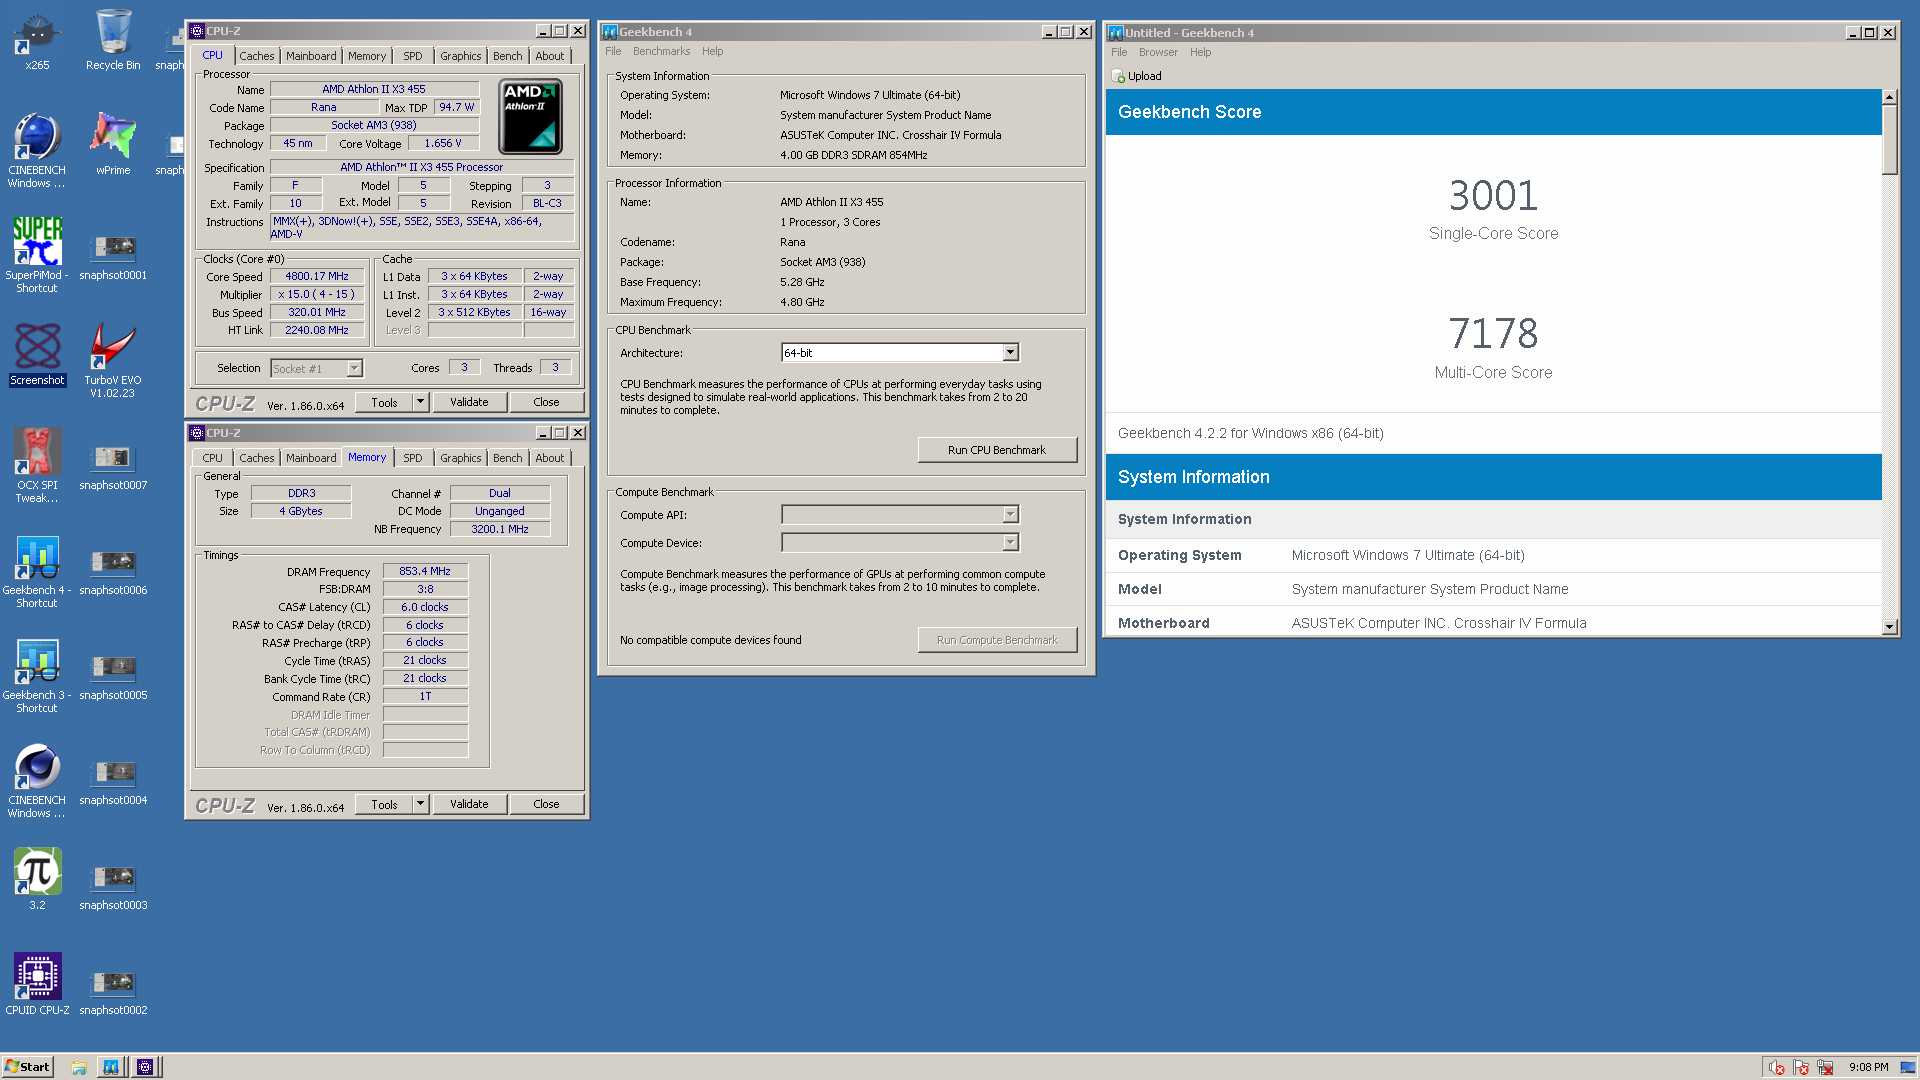This screenshot has height=1080, width=1920.
Task: Click the taskbar clock showing 9:08 PM
Action: point(1868,1067)
